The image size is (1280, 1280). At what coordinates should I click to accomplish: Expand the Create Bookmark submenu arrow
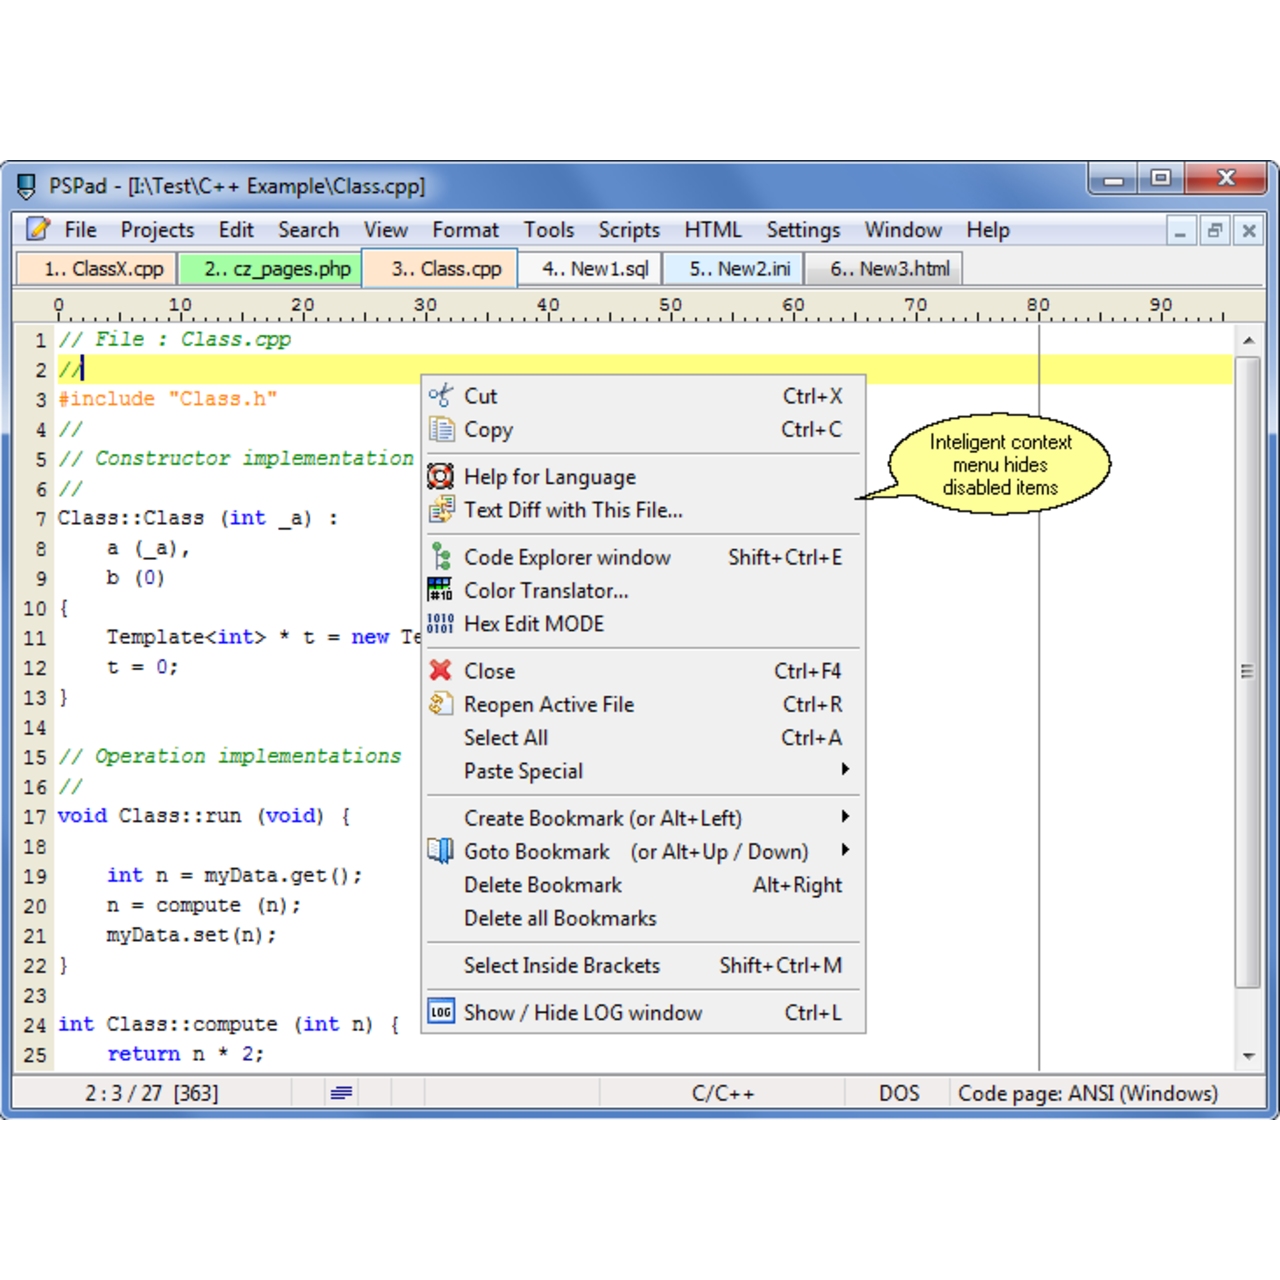click(x=845, y=817)
